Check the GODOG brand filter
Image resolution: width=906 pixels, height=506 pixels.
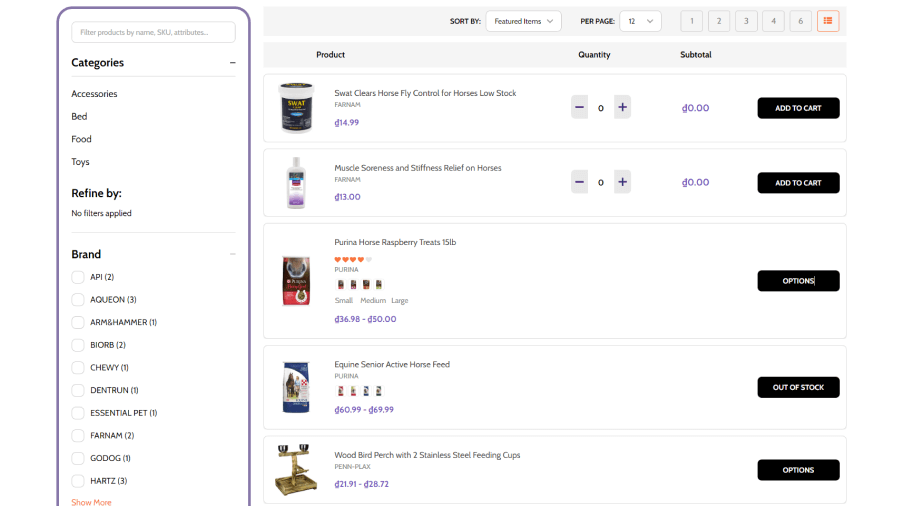point(78,458)
